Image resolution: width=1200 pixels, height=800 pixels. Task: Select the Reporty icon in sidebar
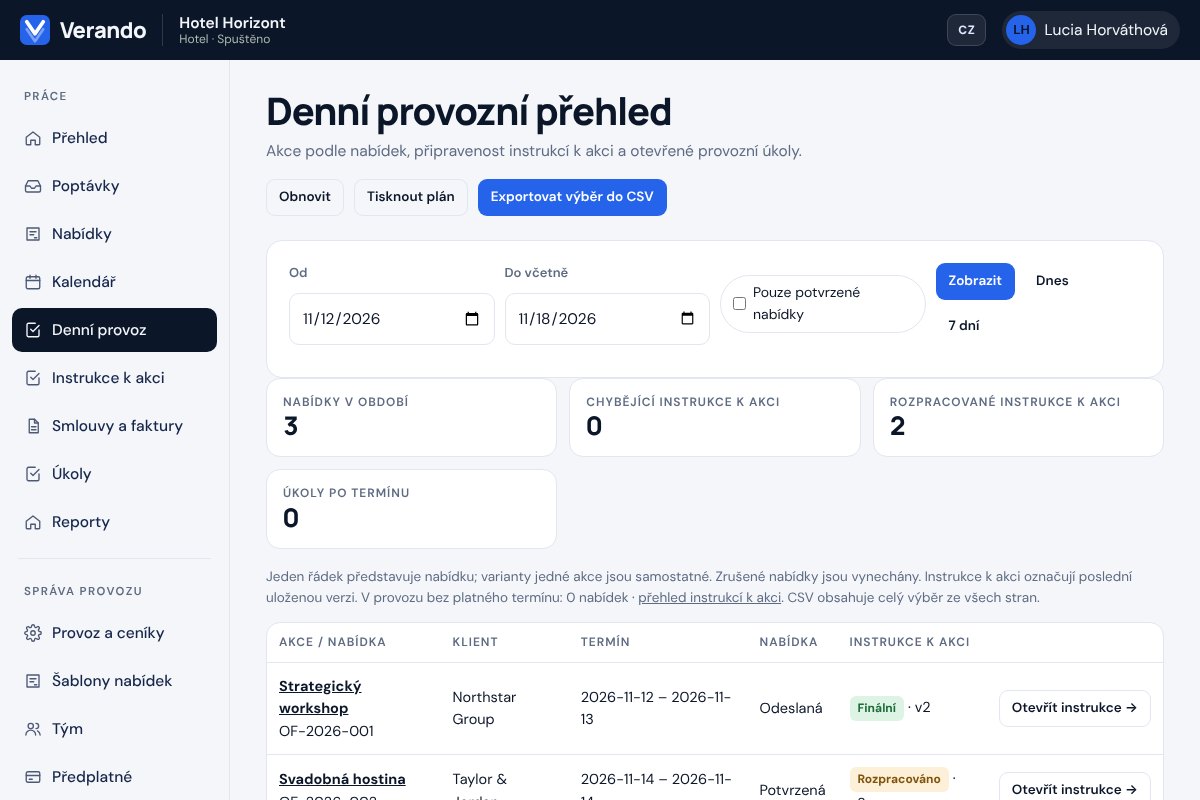33,522
